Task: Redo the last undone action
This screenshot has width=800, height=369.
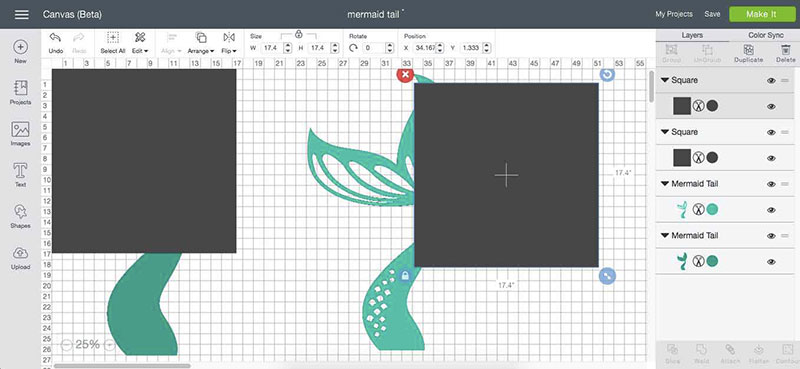Action: [79, 43]
